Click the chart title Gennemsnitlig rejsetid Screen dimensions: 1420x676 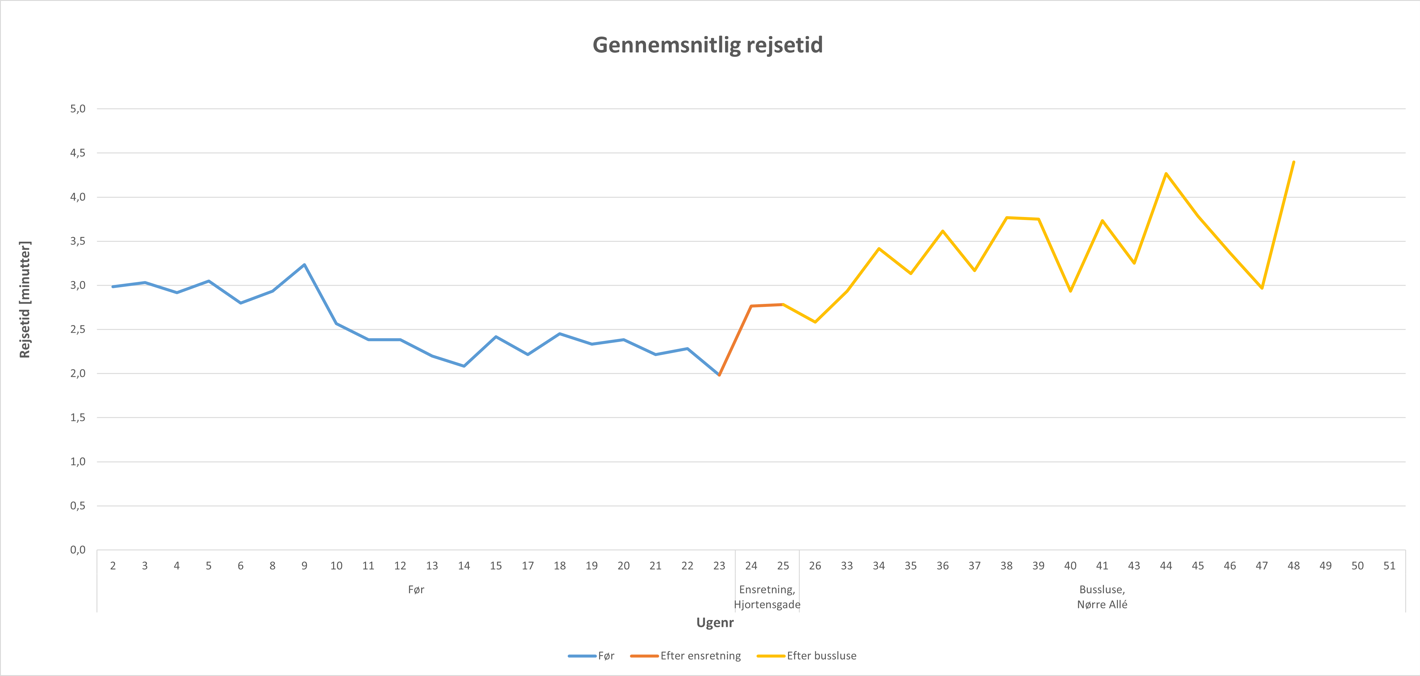pos(708,45)
